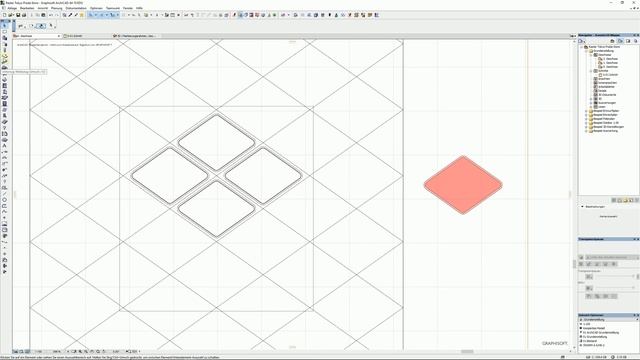Open the Dokumentation menu
640x360 pixels.
(x=76, y=8)
